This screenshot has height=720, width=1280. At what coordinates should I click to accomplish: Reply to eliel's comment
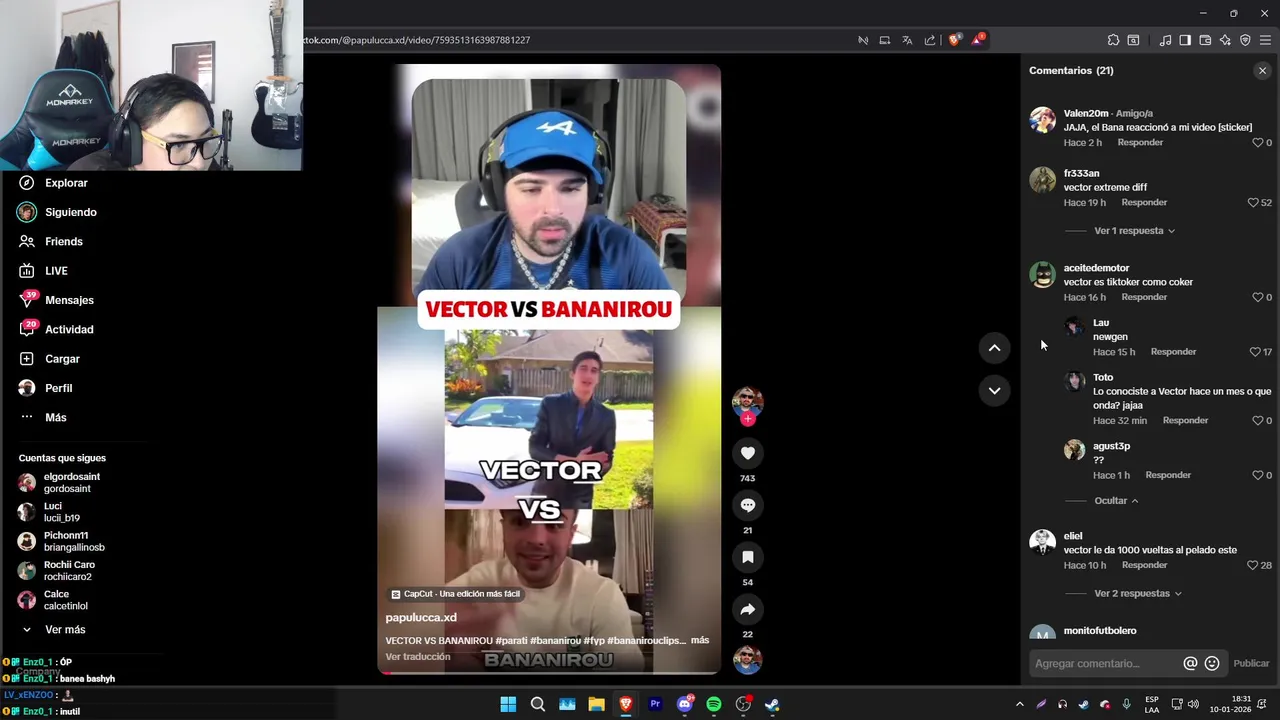tap(1144, 565)
